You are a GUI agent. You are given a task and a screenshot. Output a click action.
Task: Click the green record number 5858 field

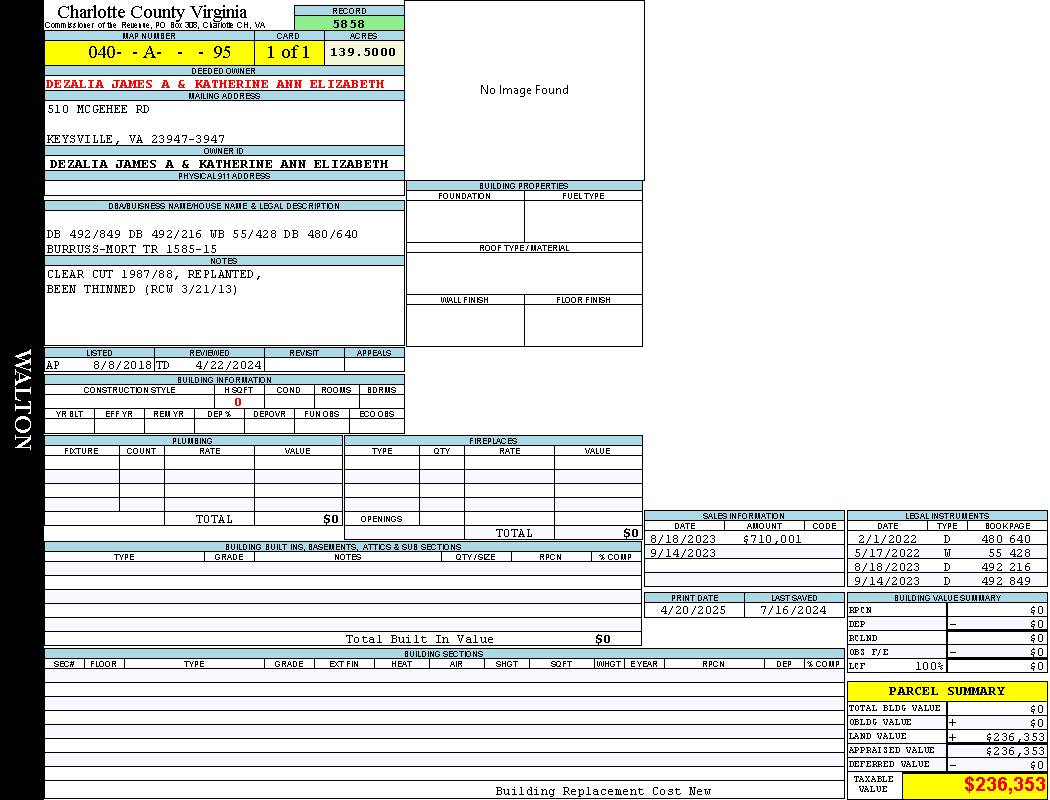pyautogui.click(x=349, y=23)
